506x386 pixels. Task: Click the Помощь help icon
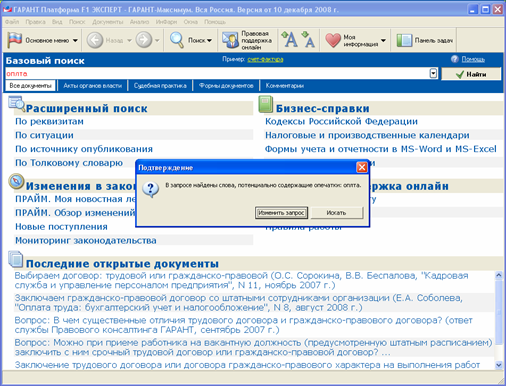pos(455,59)
